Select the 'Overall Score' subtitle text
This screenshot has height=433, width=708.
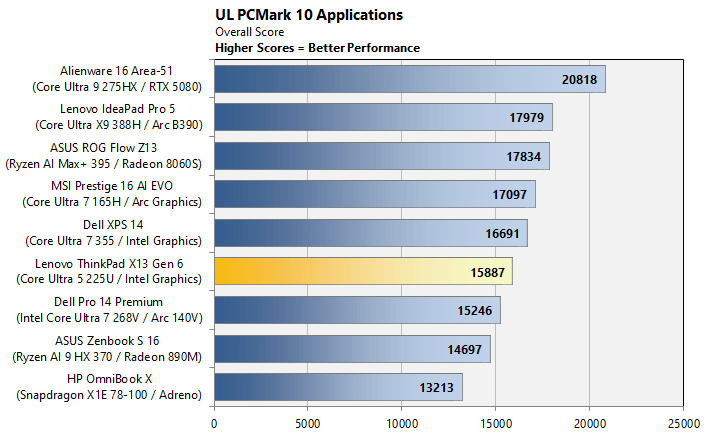pyautogui.click(x=250, y=32)
